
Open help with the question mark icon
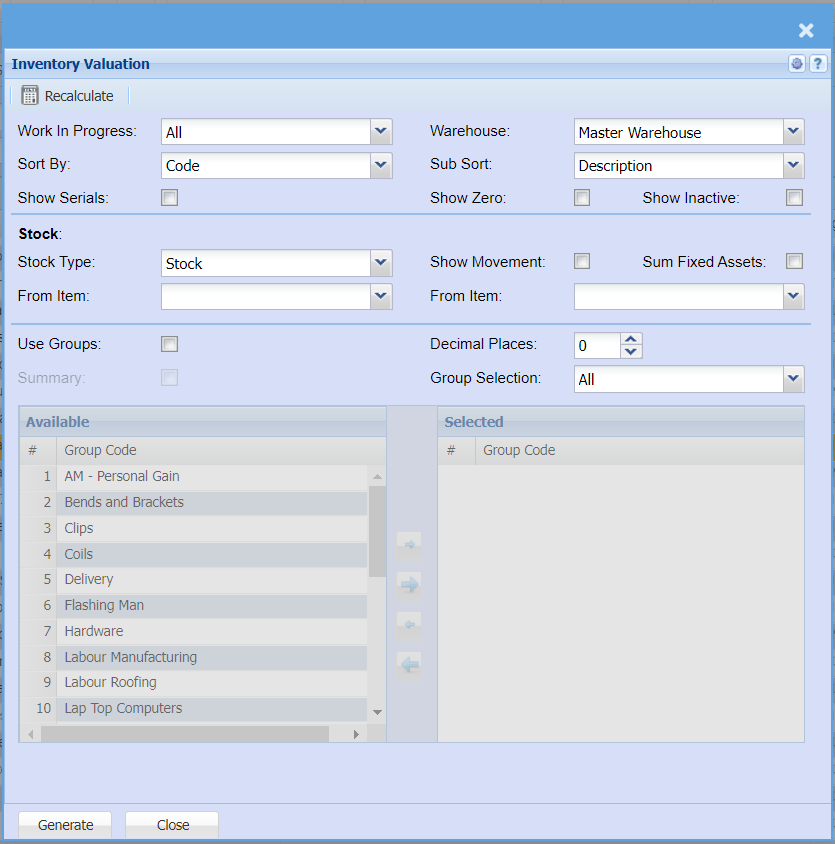(x=817, y=64)
